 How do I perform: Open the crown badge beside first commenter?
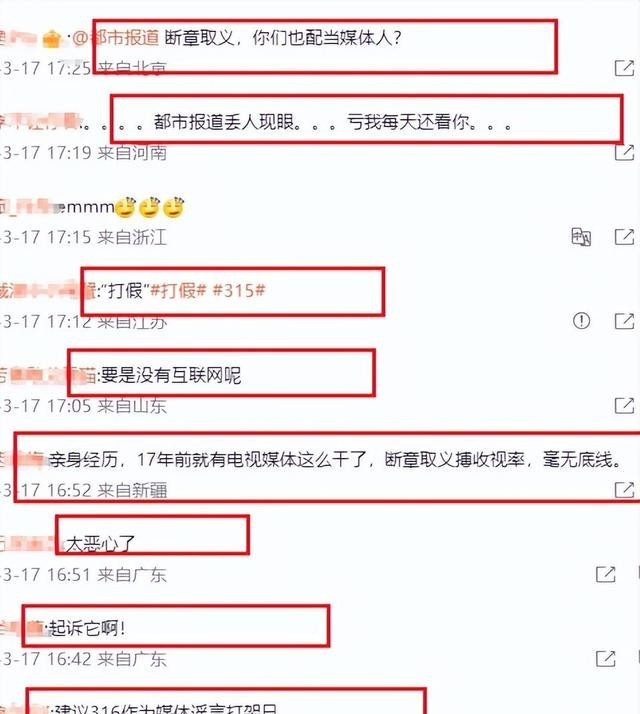coord(52,39)
